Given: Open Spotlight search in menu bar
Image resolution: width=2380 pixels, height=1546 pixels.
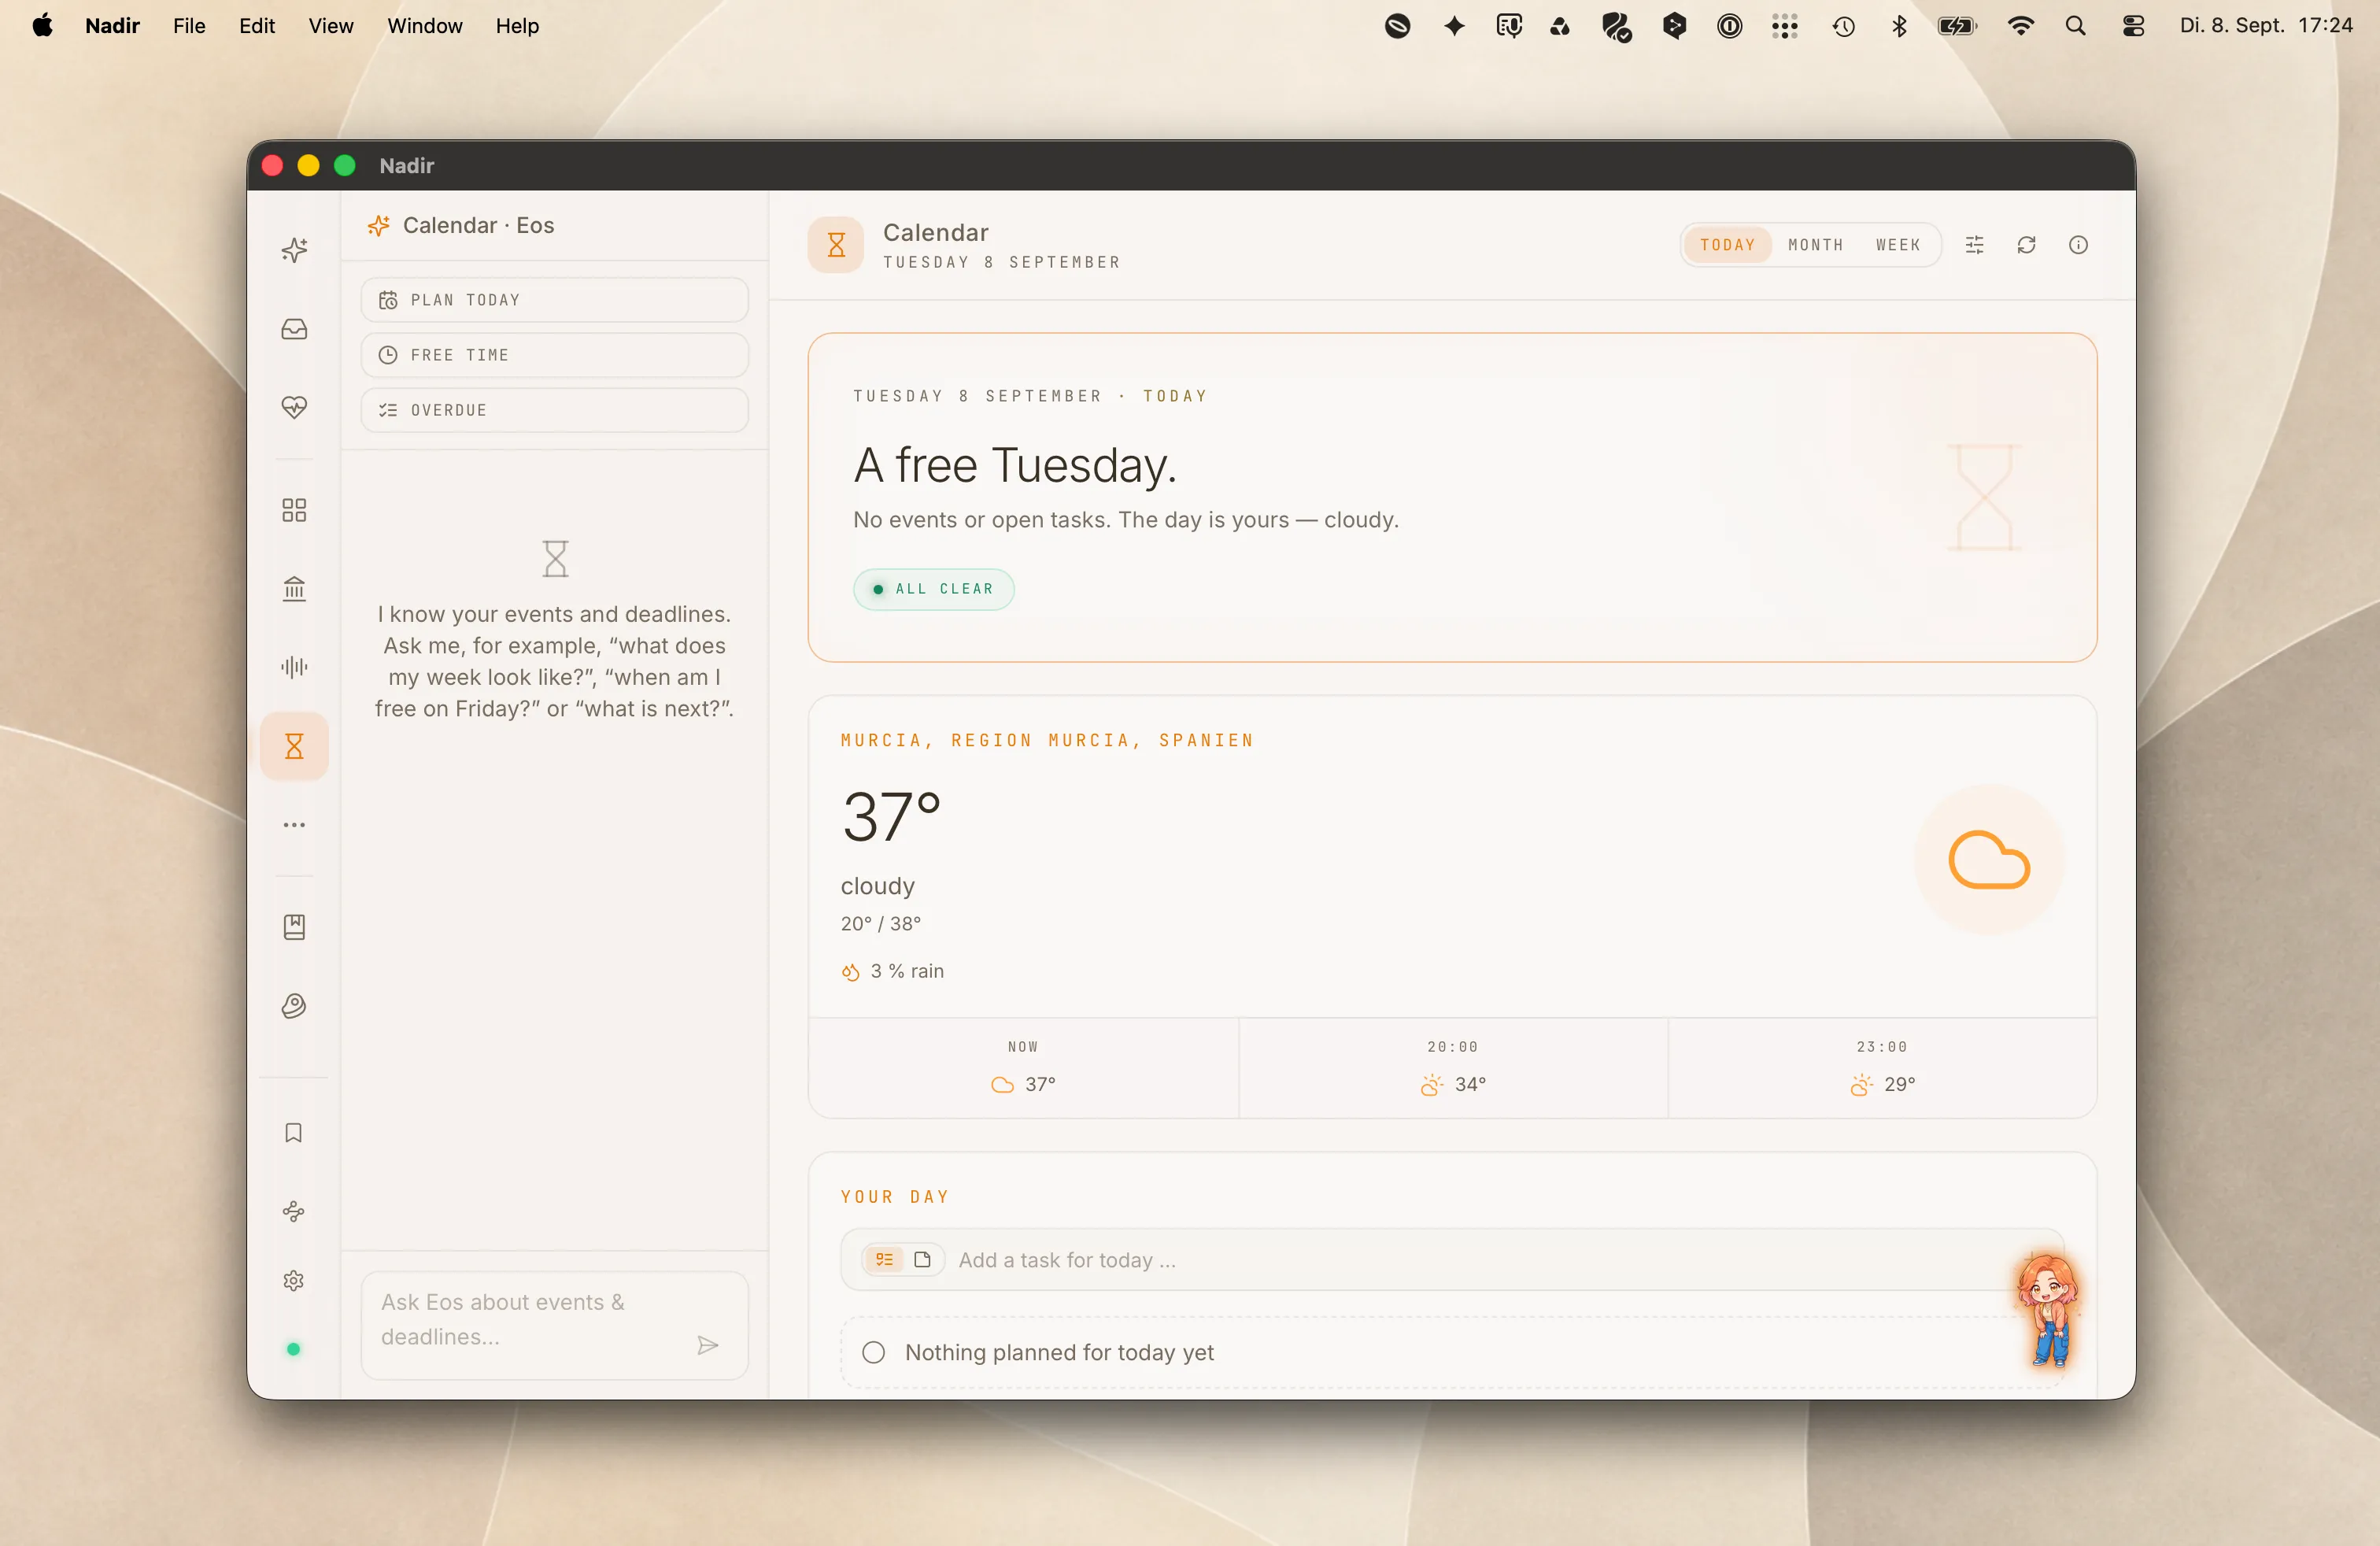Looking at the screenshot, I should point(2076,26).
